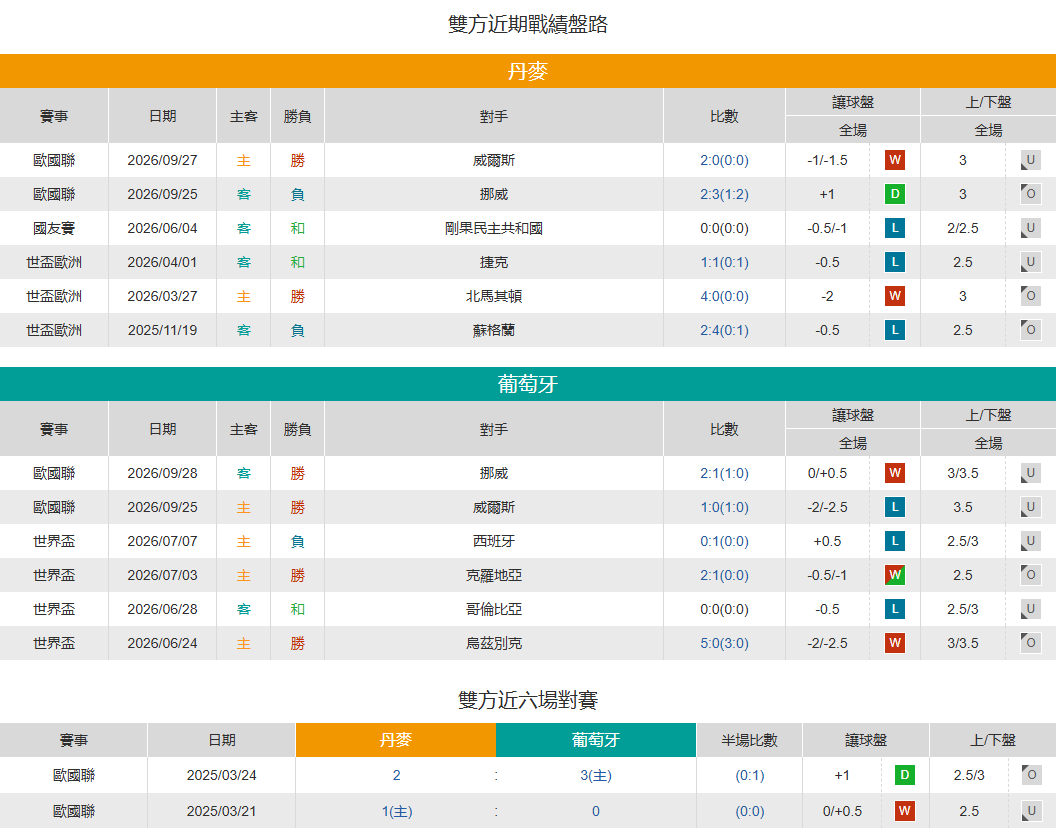Select the O over/under badge in the 克羅地亞 row
This screenshot has width=1056, height=828.
1030,575
